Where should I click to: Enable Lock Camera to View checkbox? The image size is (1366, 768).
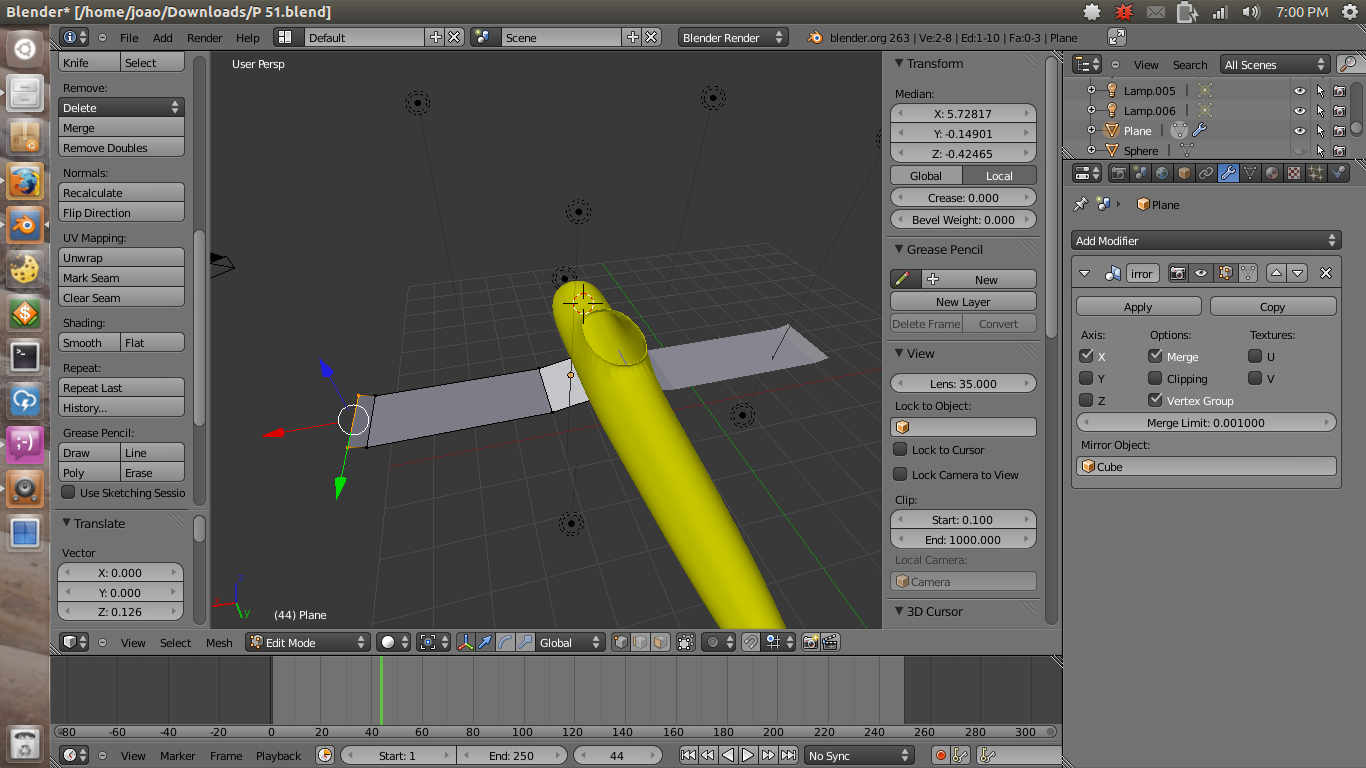tap(900, 474)
